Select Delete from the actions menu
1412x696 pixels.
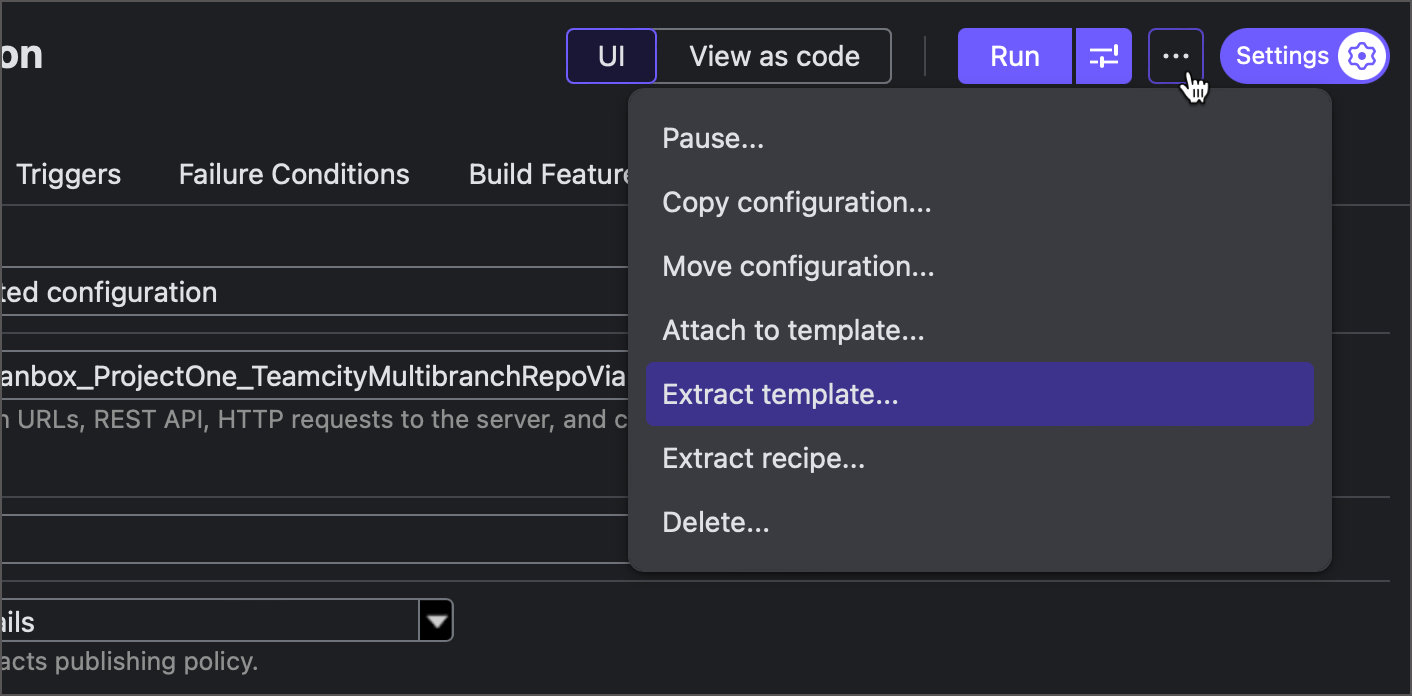[x=716, y=521]
